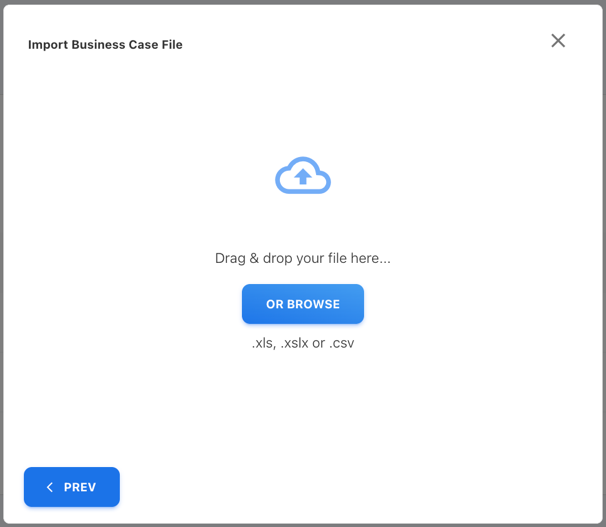Screen dimensions: 606x527
Task: Go back with the PREV button
Action: pos(72,487)
